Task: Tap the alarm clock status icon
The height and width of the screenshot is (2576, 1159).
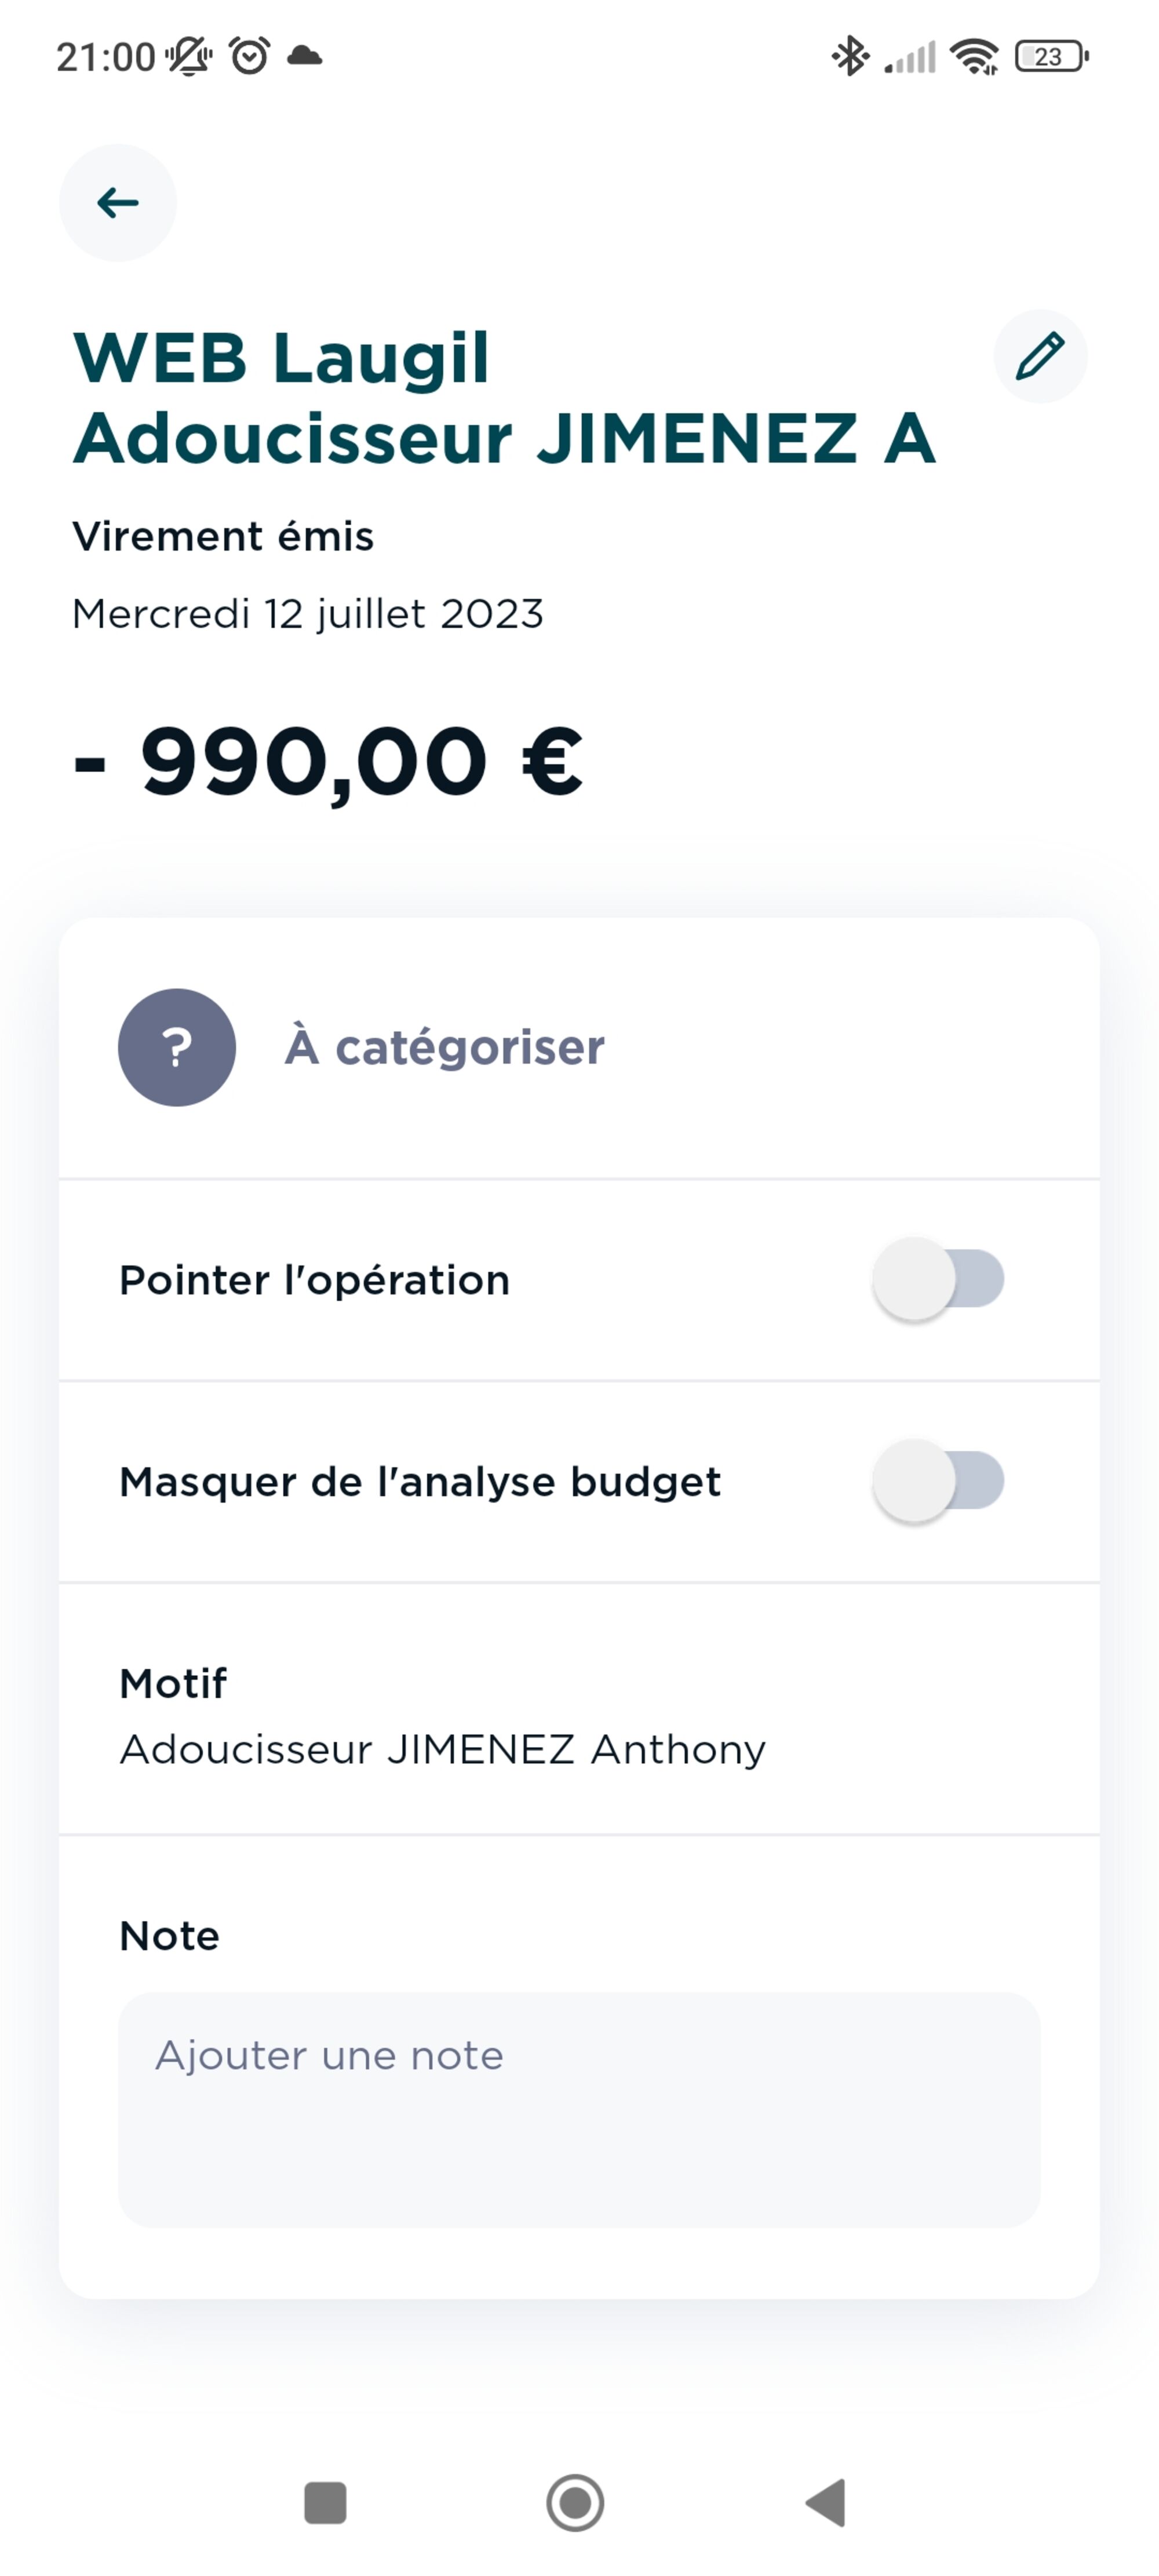Action: [x=249, y=56]
